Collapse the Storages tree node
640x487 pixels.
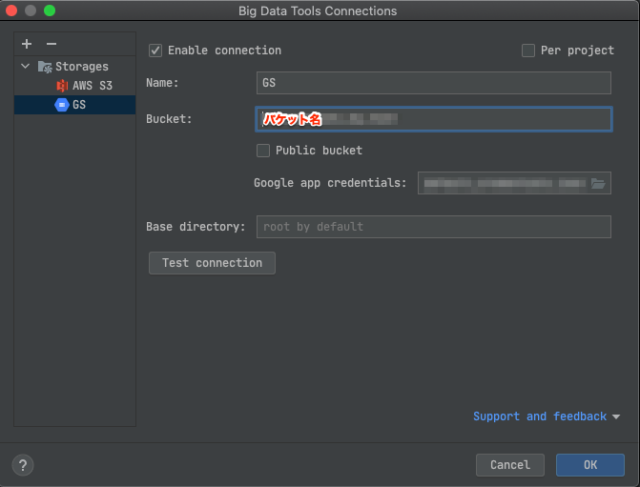click(25, 66)
